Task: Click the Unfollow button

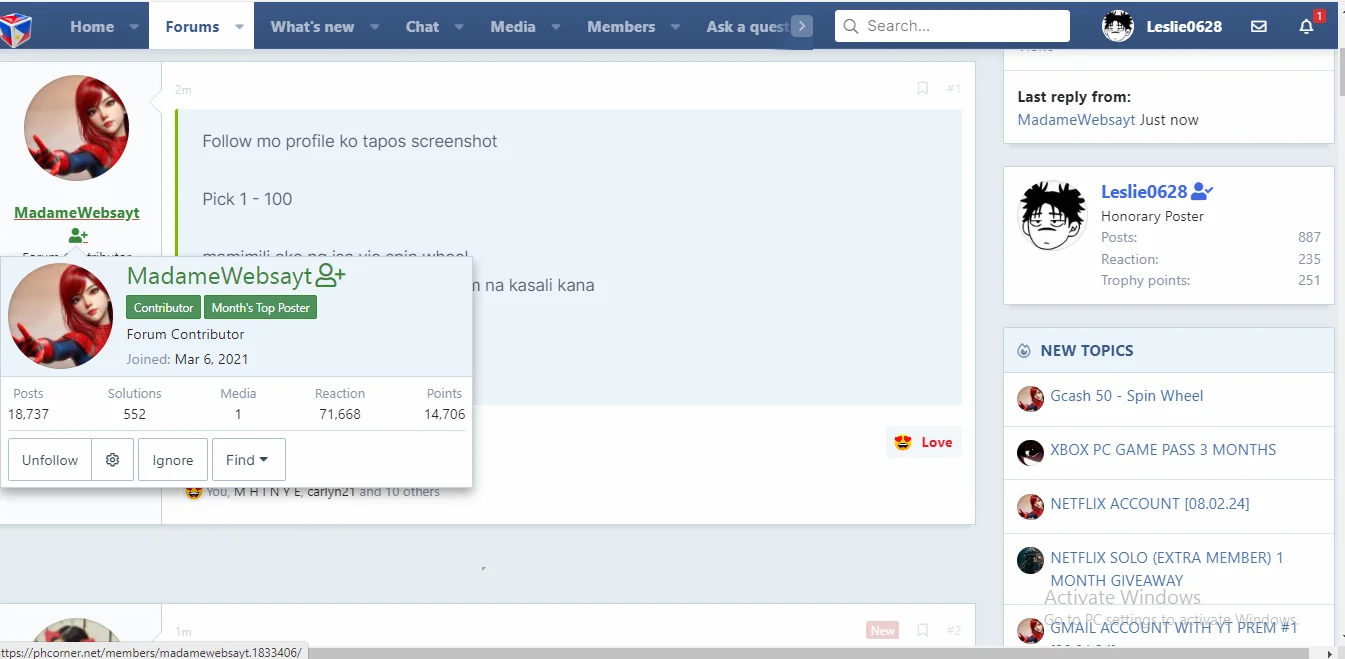Action: tap(50, 460)
